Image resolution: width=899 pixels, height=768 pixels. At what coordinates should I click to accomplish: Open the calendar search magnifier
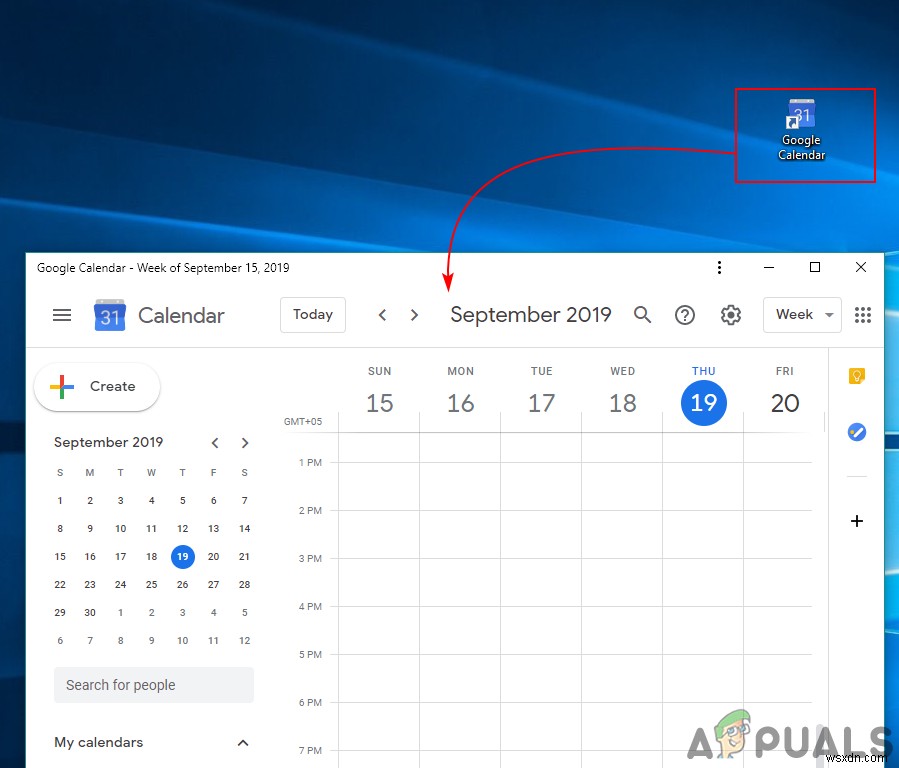(x=643, y=315)
